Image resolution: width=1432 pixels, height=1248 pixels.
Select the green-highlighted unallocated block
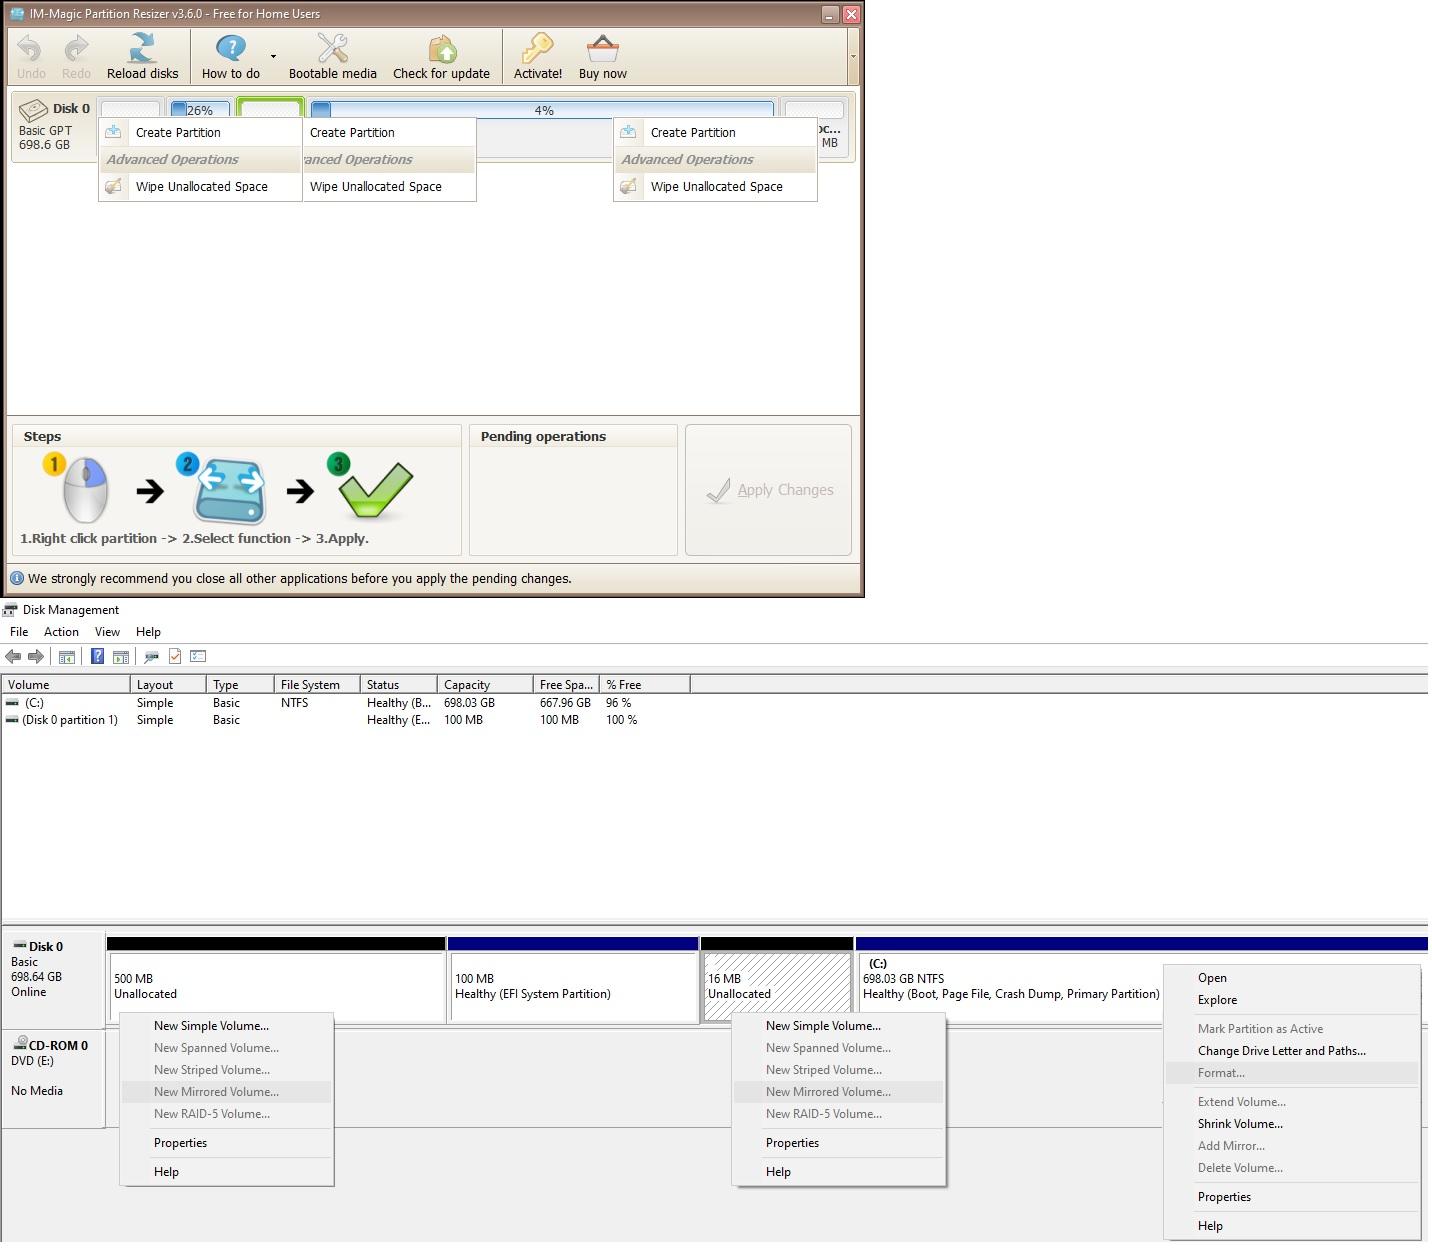tap(270, 108)
